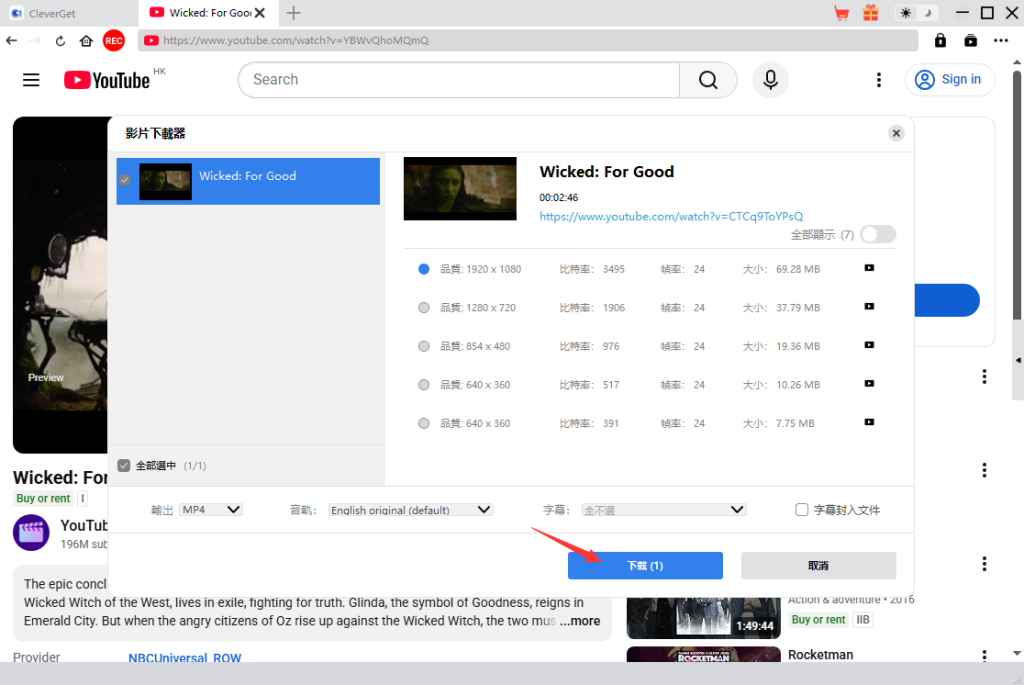Select Wicked: For Good in the list

(248, 181)
